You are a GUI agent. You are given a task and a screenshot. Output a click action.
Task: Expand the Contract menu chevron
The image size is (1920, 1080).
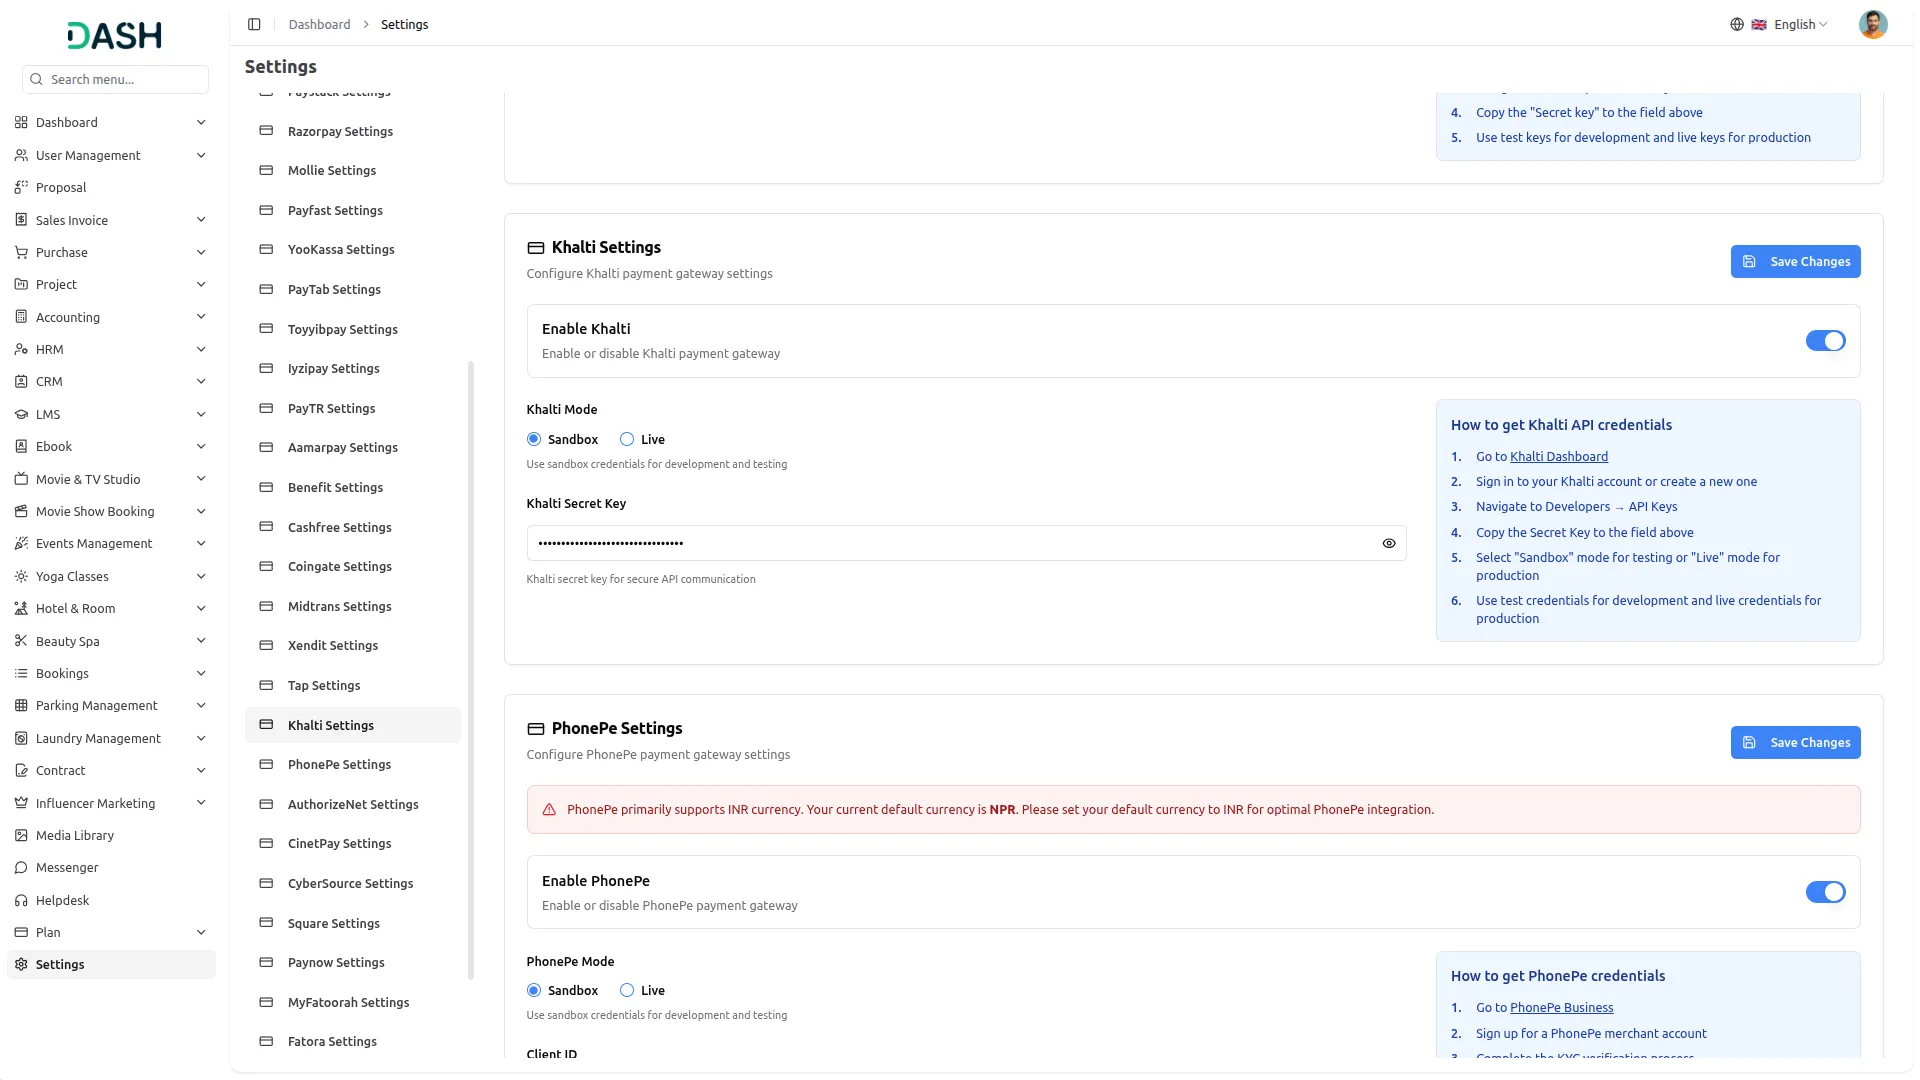click(201, 770)
